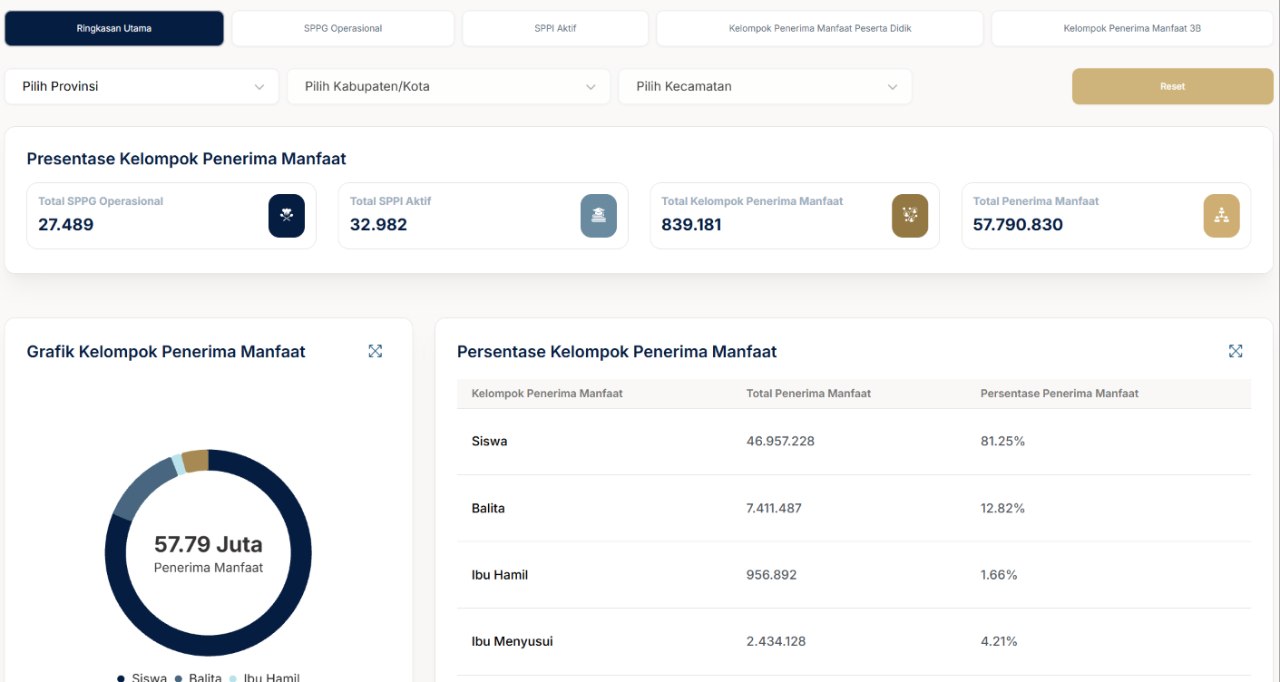The width and height of the screenshot is (1280, 682).
Task: Click the value 2.434.128
Action: [x=776, y=641]
